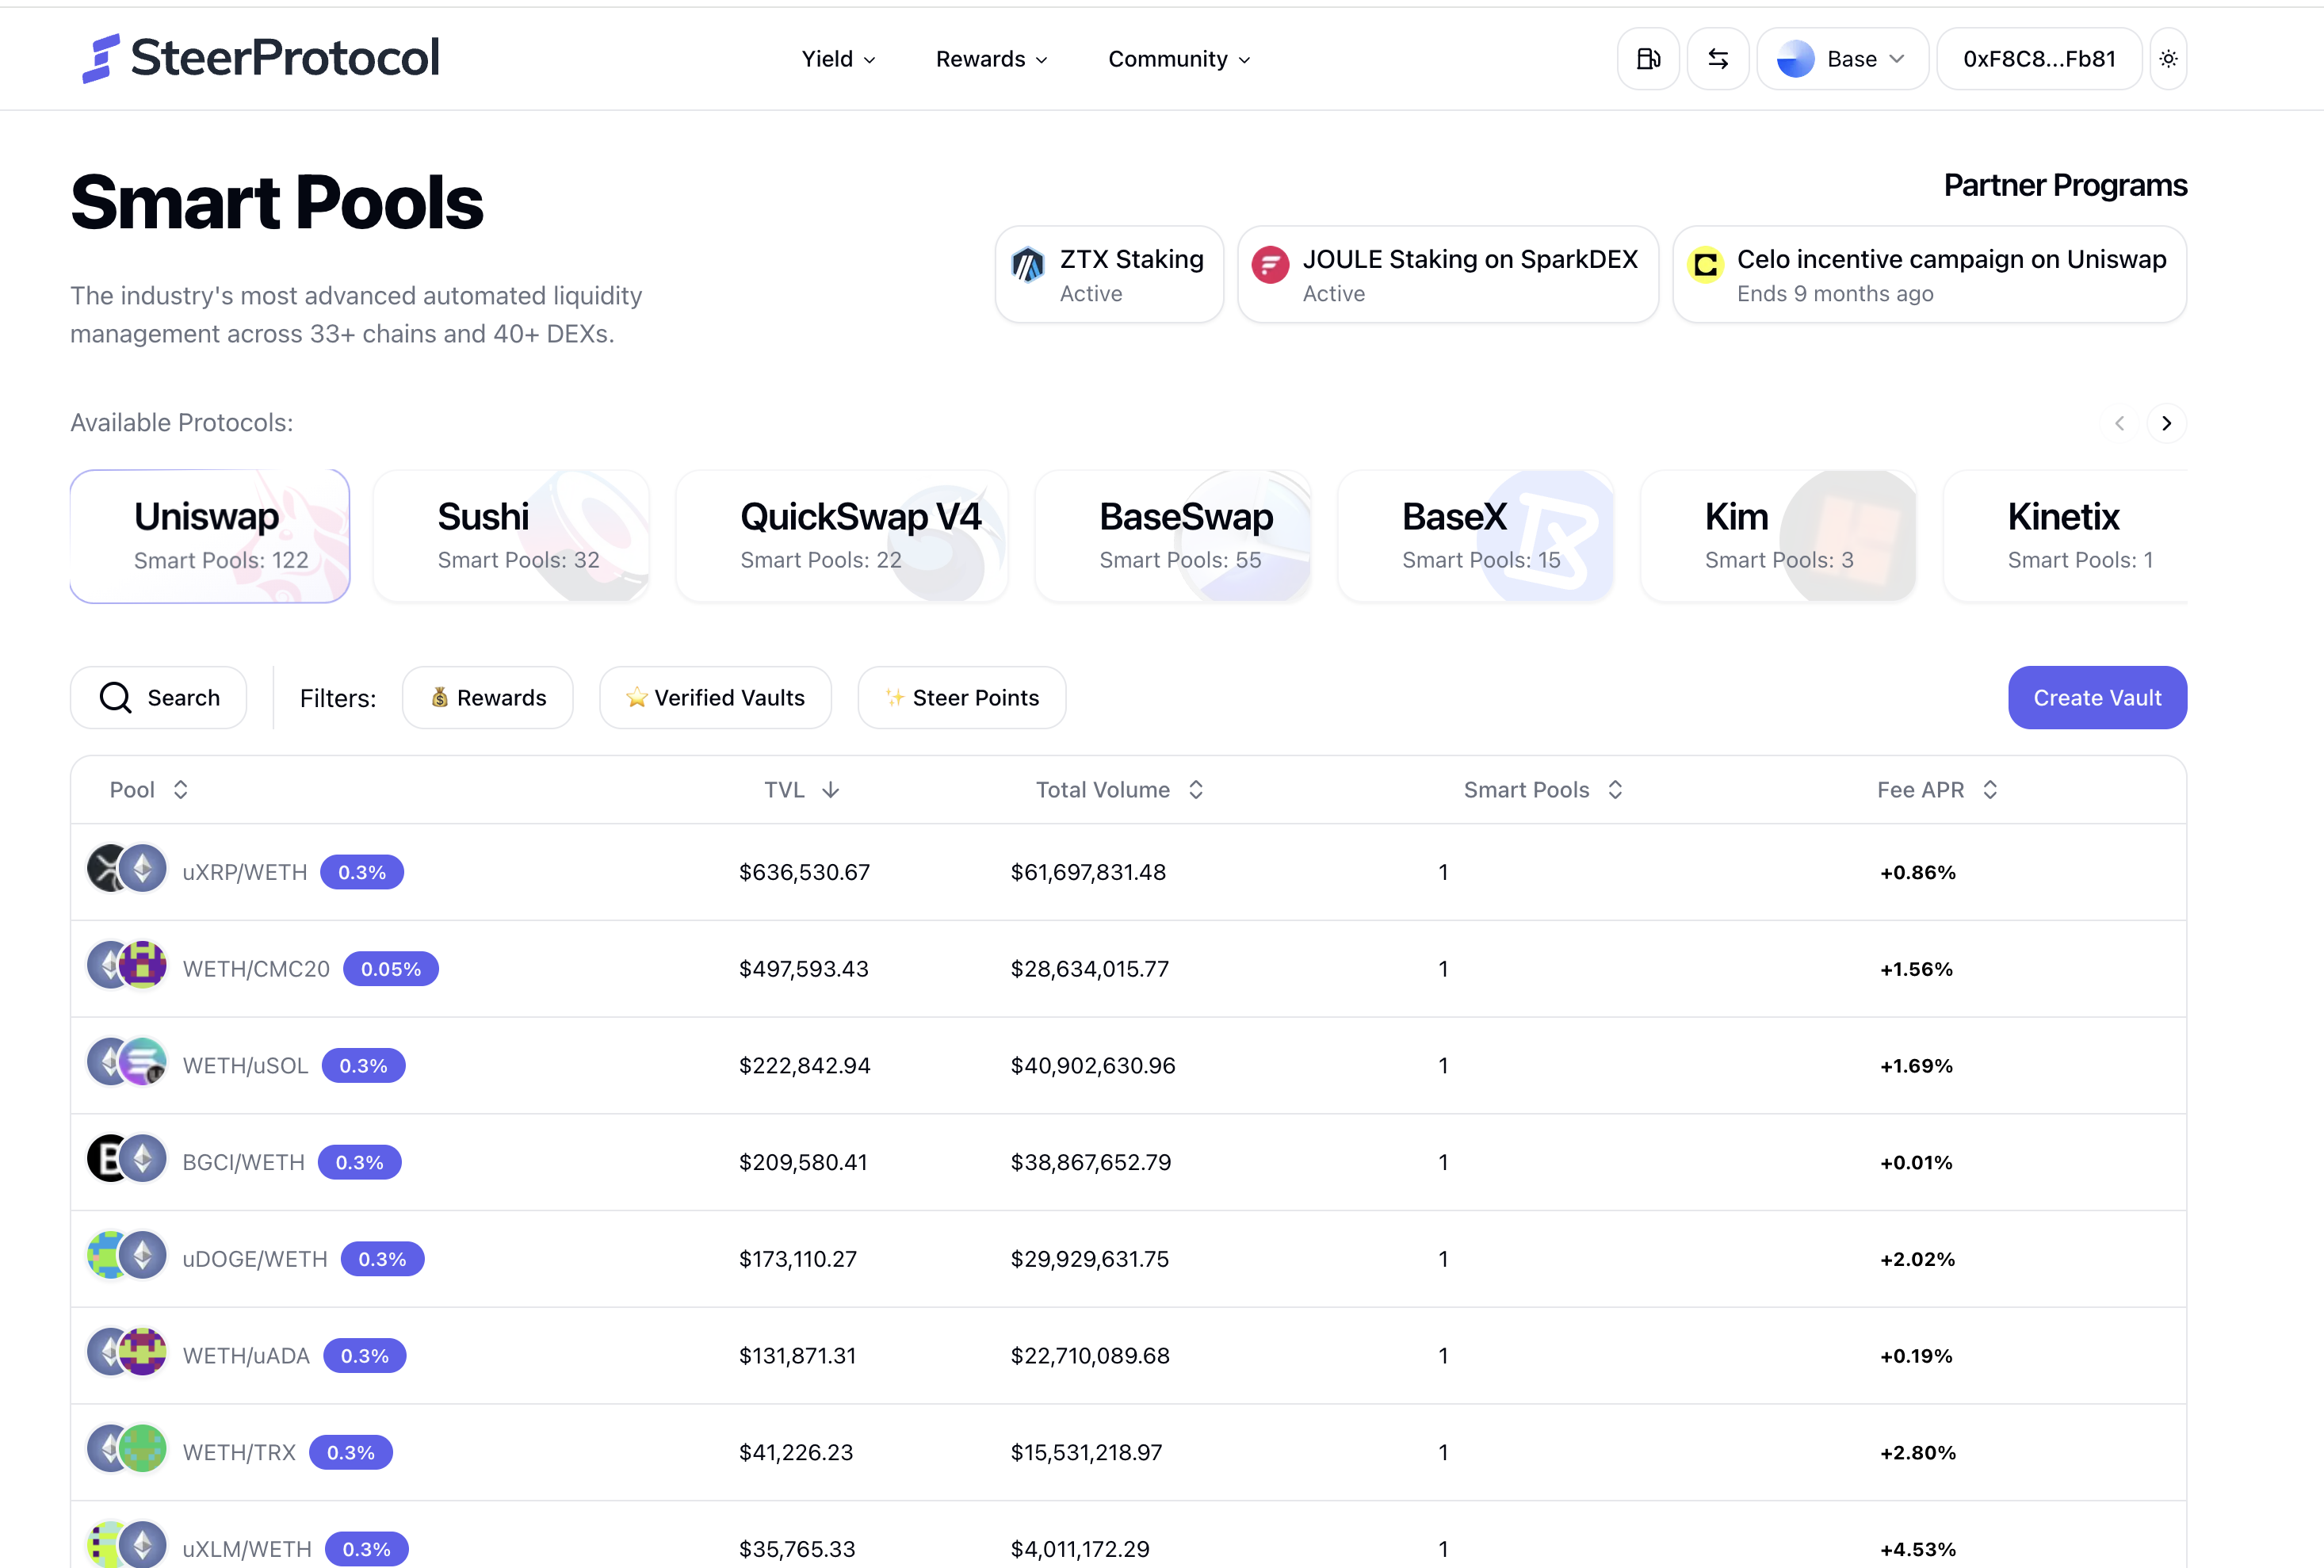Select the Kinetix protocol card
The image size is (2324, 1568).
[2065, 536]
